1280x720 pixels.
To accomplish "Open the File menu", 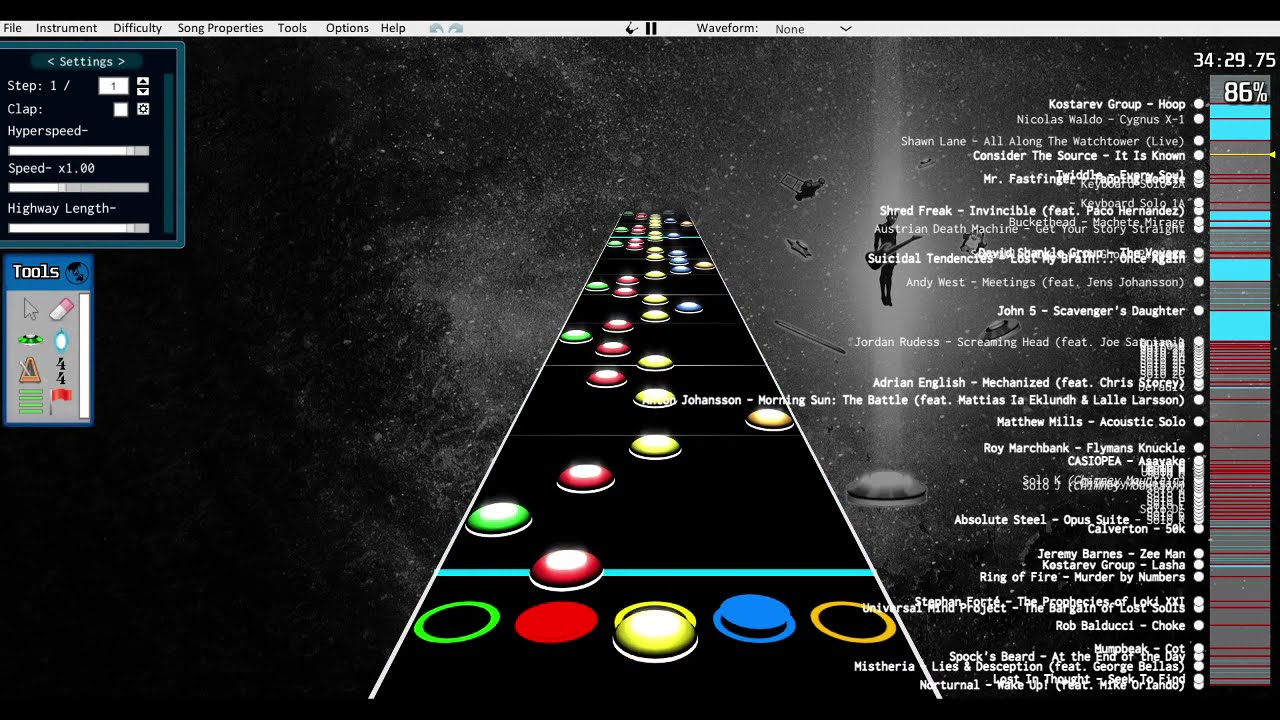I will coord(12,28).
